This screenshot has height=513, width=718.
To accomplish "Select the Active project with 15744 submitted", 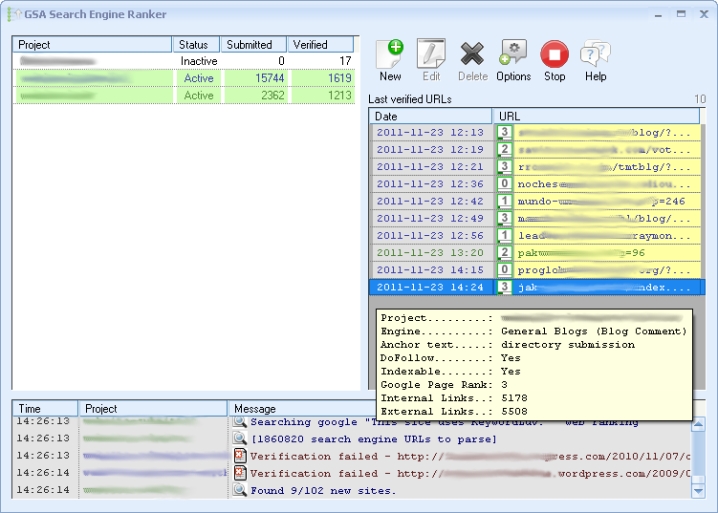I will [183, 78].
